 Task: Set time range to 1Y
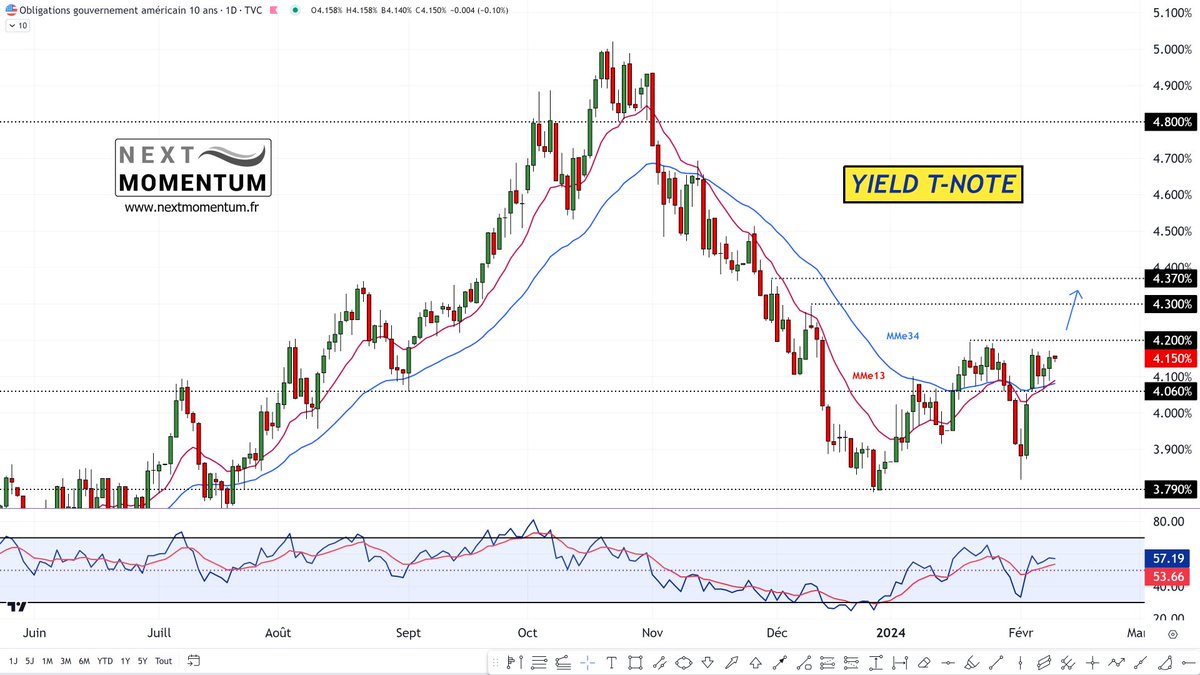125,661
